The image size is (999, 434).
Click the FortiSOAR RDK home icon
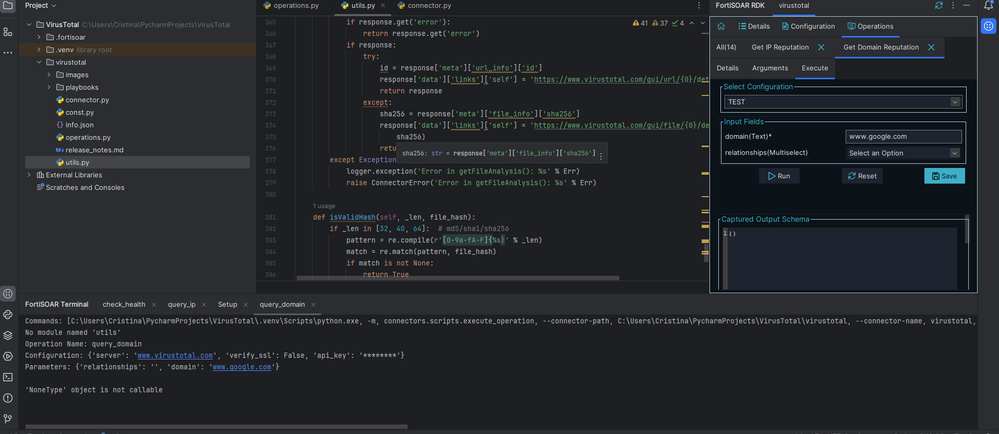(x=721, y=27)
